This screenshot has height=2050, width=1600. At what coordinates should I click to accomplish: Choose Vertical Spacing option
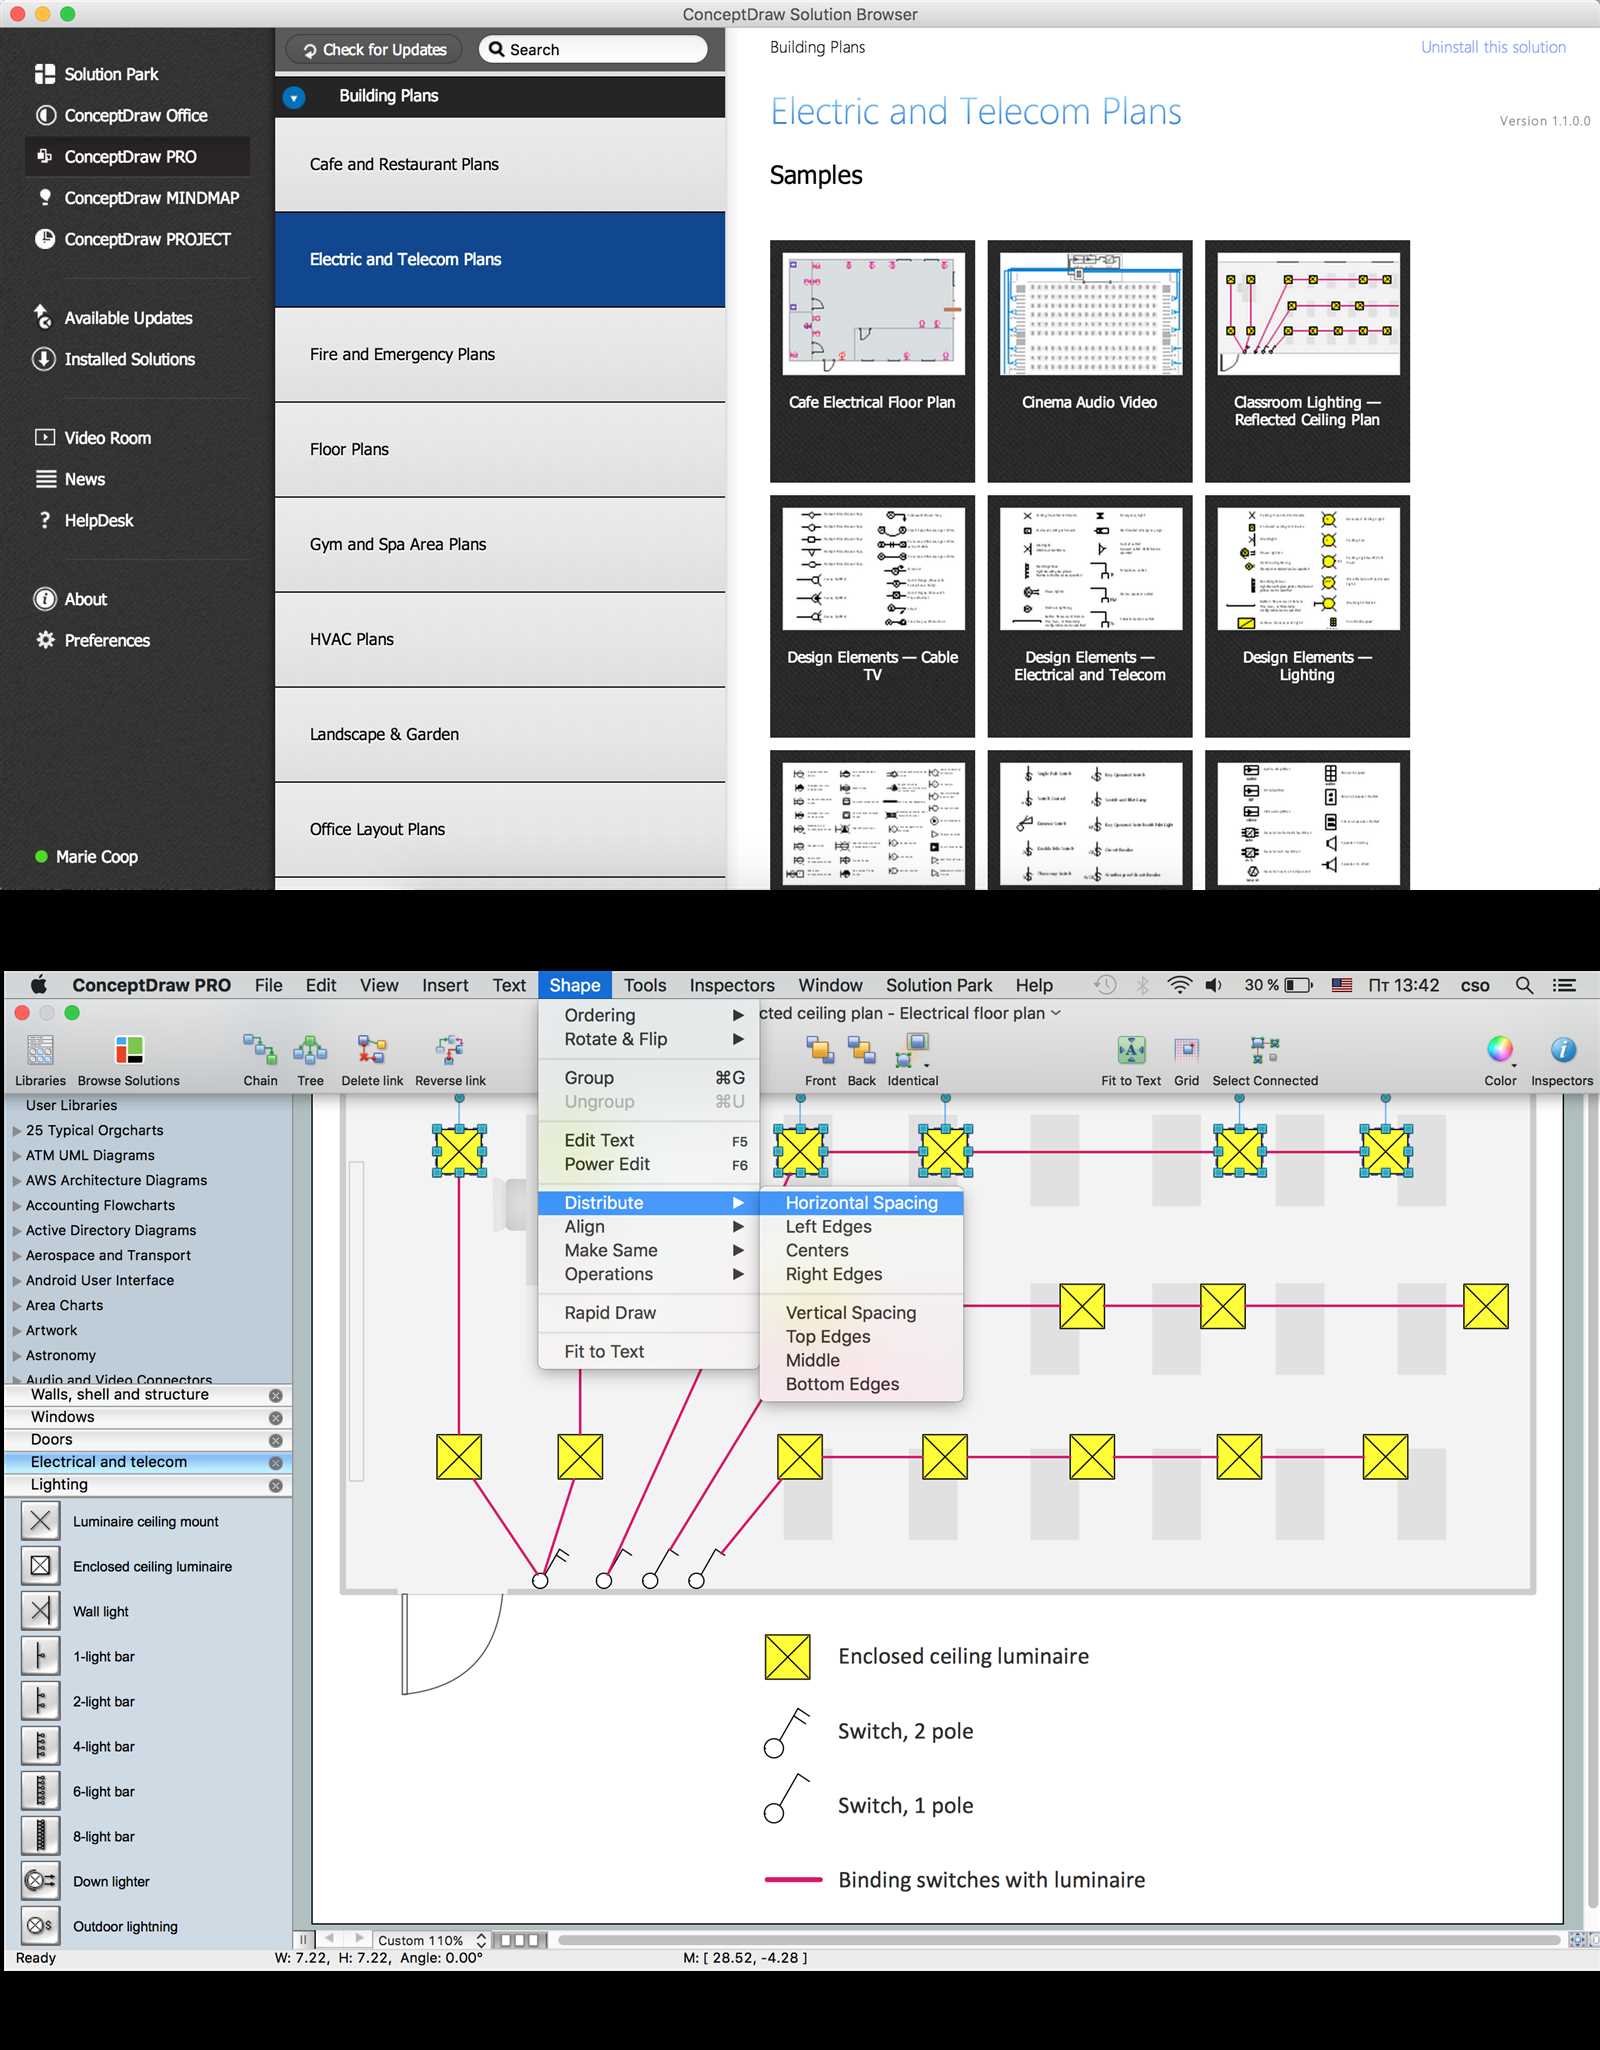(861, 1312)
